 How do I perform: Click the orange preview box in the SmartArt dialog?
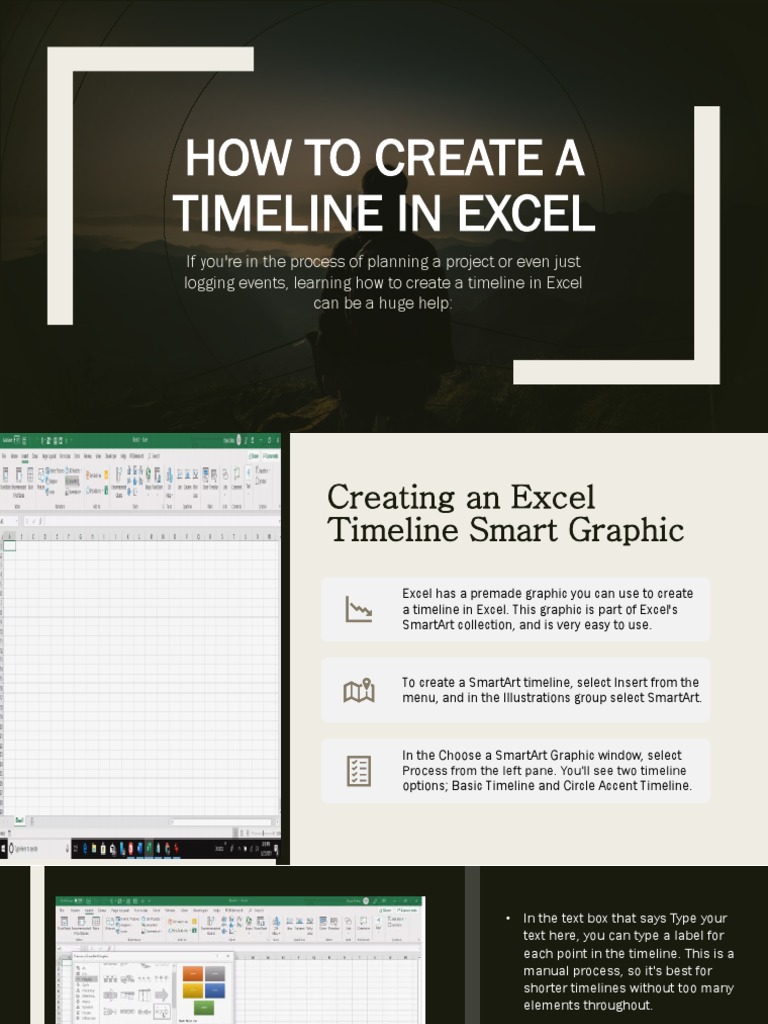click(x=193, y=974)
